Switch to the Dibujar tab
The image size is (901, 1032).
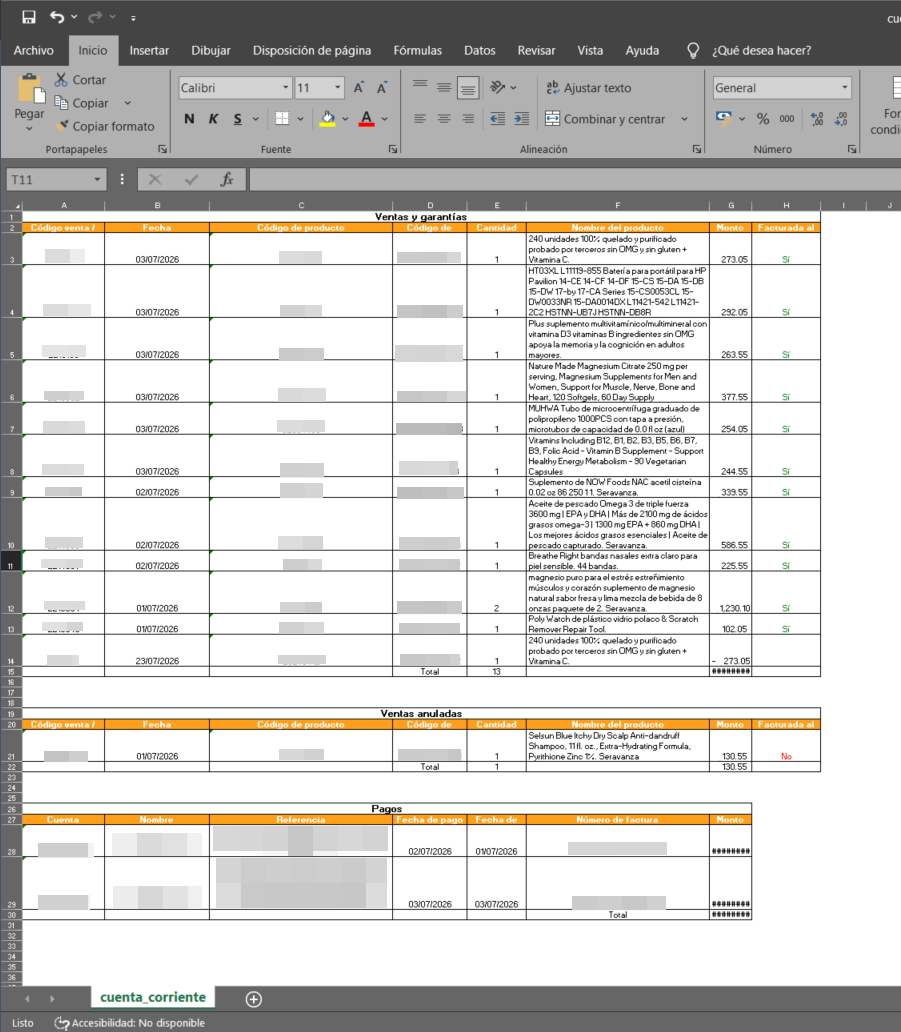[x=211, y=51]
